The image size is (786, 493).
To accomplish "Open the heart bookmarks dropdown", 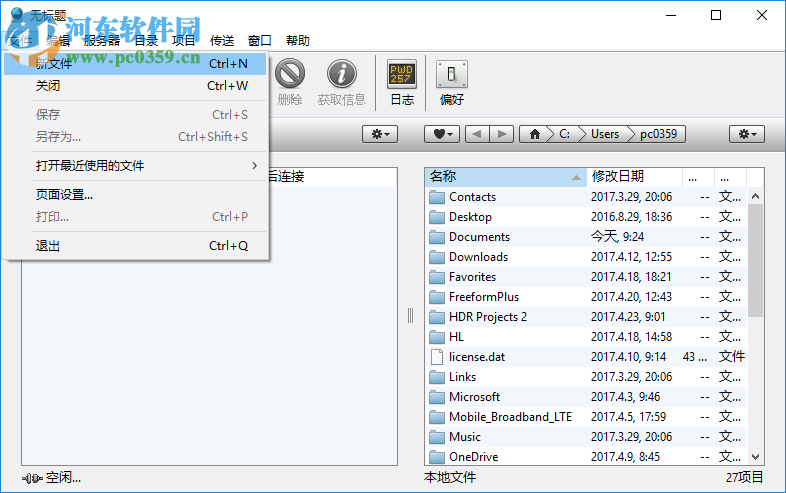I will pyautogui.click(x=442, y=134).
